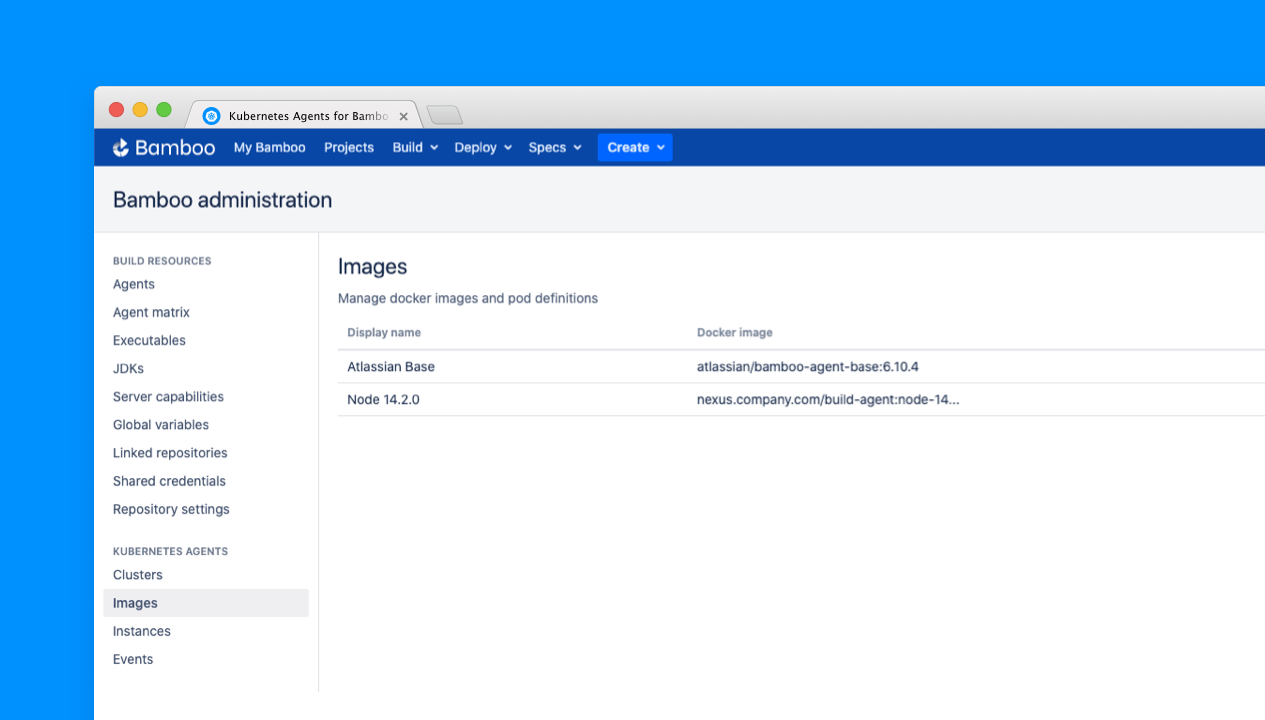Click the atlassian/bamboo-agent-base:6.10.4 docker image
The image size is (1265, 720).
(808, 366)
